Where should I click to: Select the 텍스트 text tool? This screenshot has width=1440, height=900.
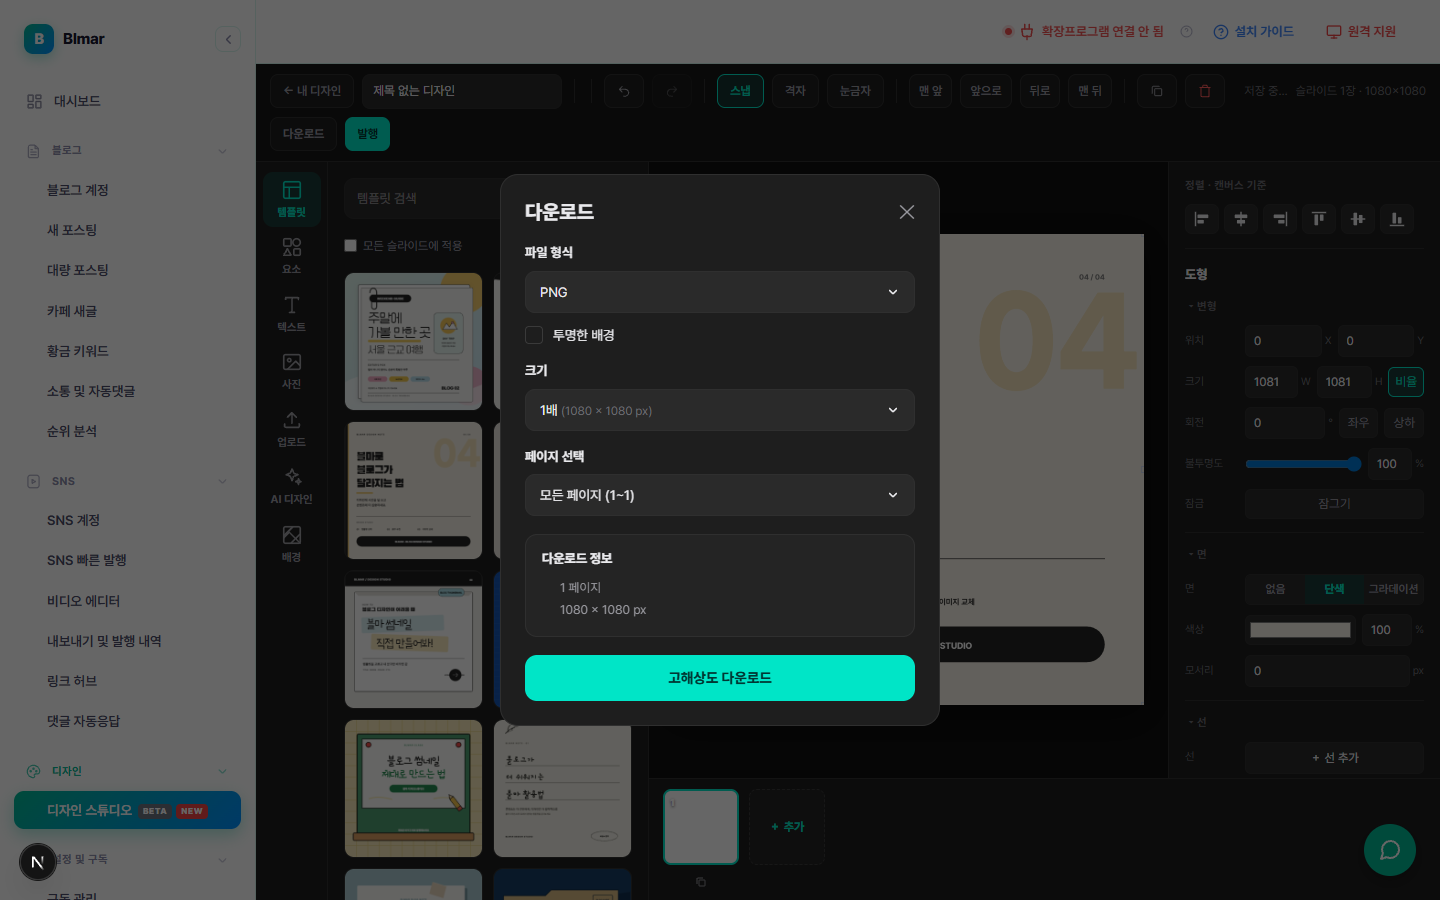click(292, 314)
